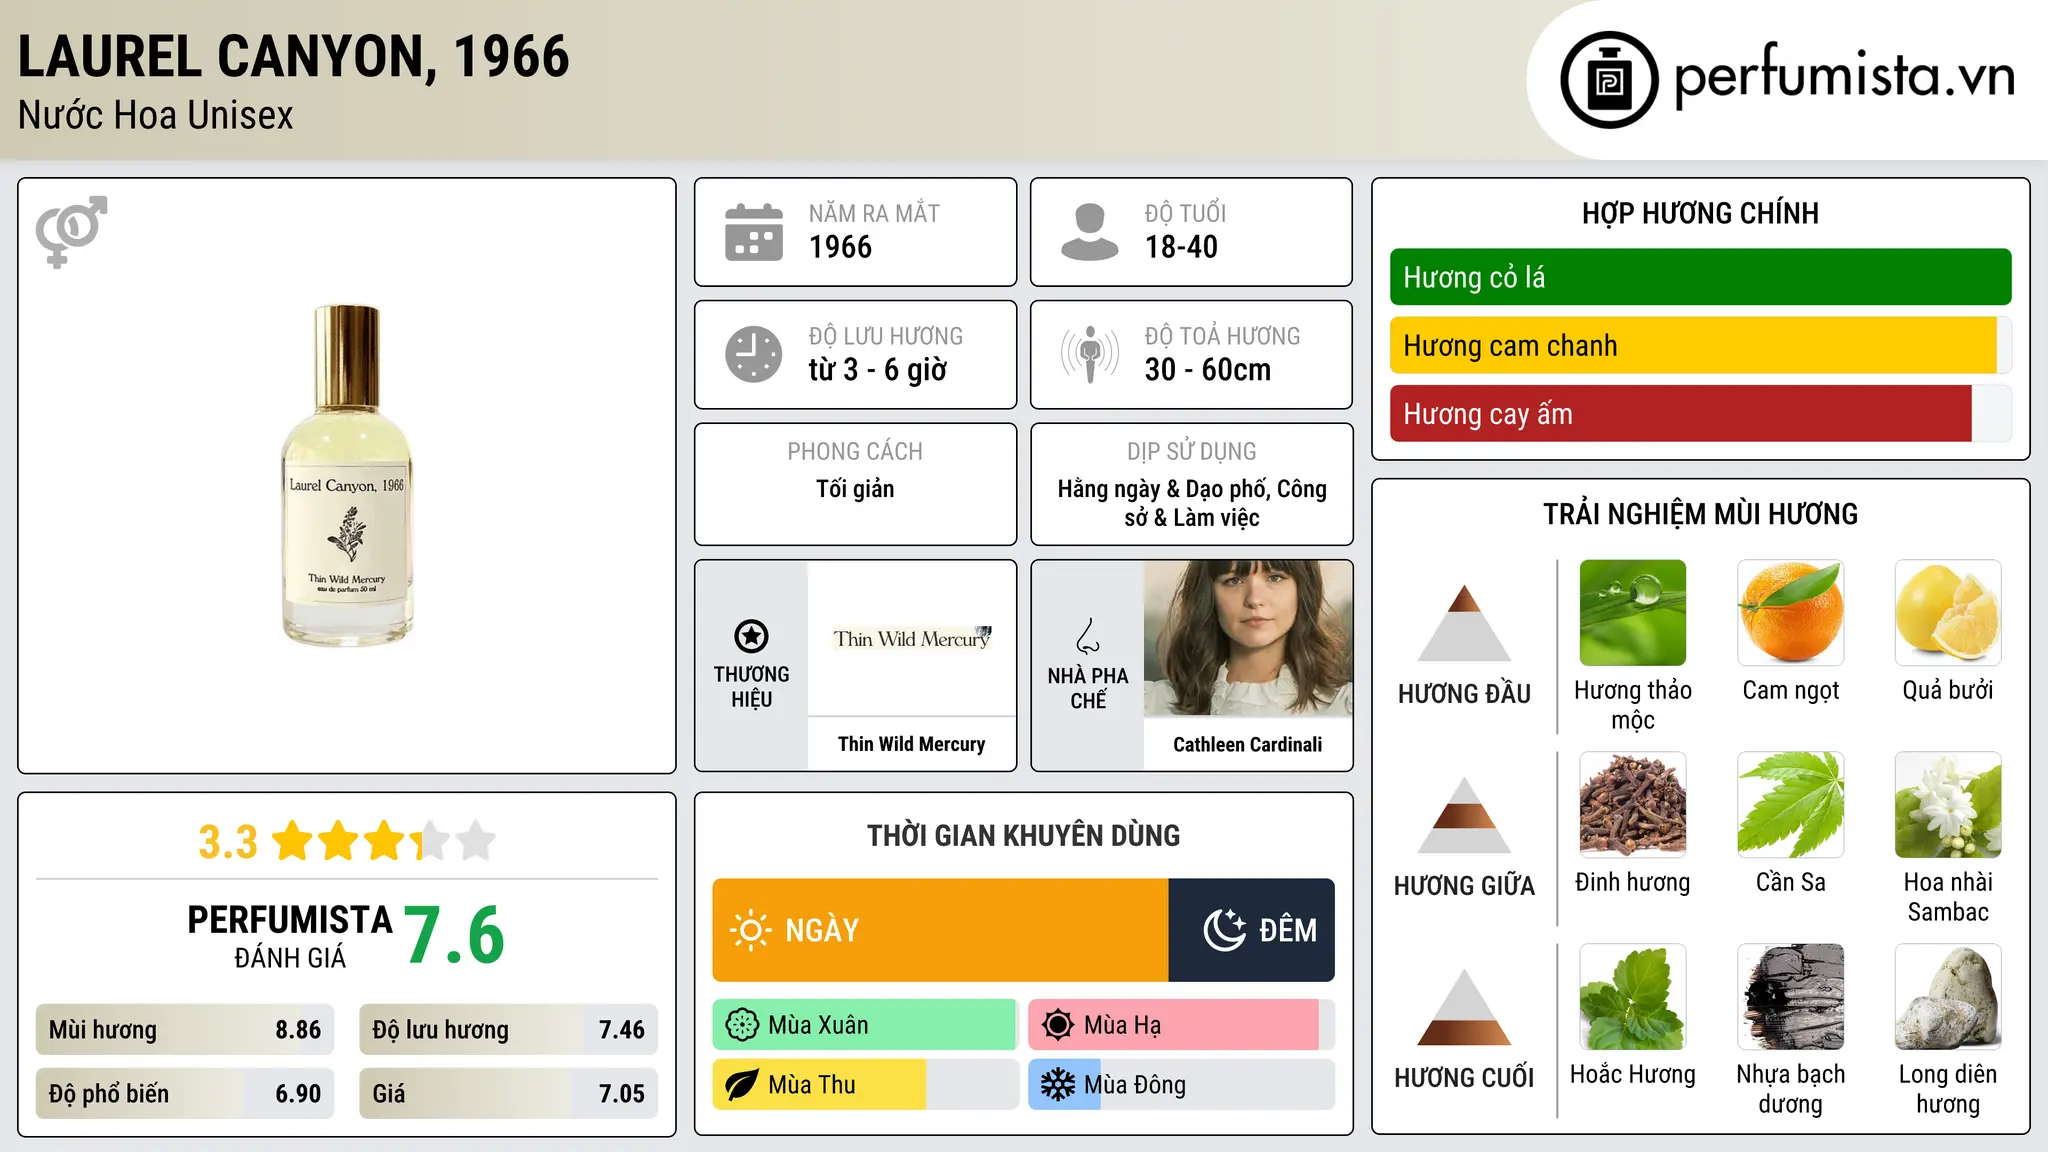Click the age range value 18-40
2048x1152 pixels.
point(1181,247)
